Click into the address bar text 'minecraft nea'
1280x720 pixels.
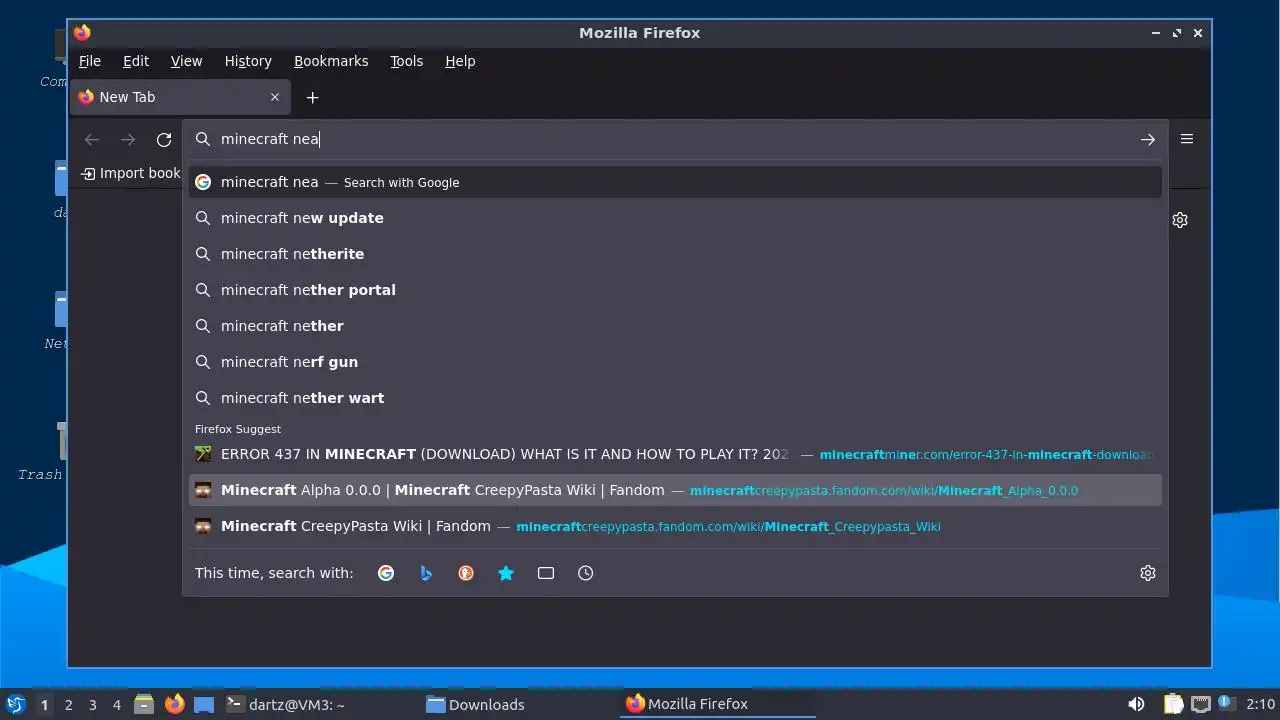tap(270, 139)
